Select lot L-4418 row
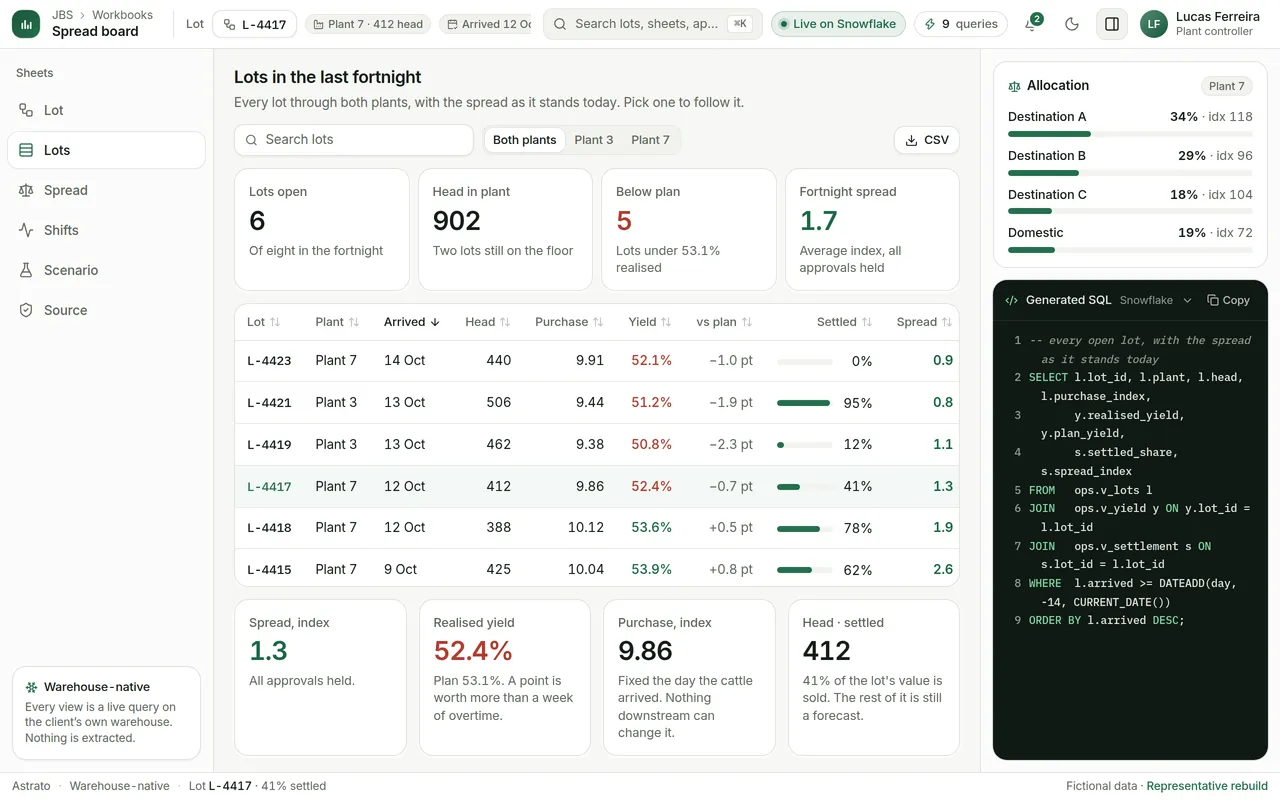The image size is (1280, 800). tap(597, 528)
